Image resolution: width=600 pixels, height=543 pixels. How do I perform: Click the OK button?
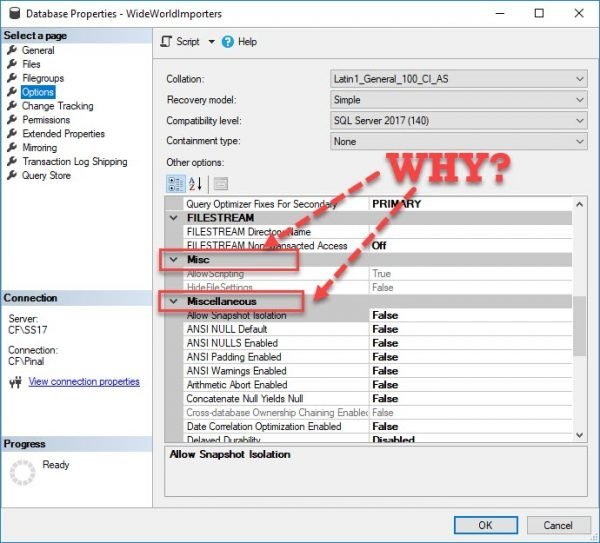[485, 524]
